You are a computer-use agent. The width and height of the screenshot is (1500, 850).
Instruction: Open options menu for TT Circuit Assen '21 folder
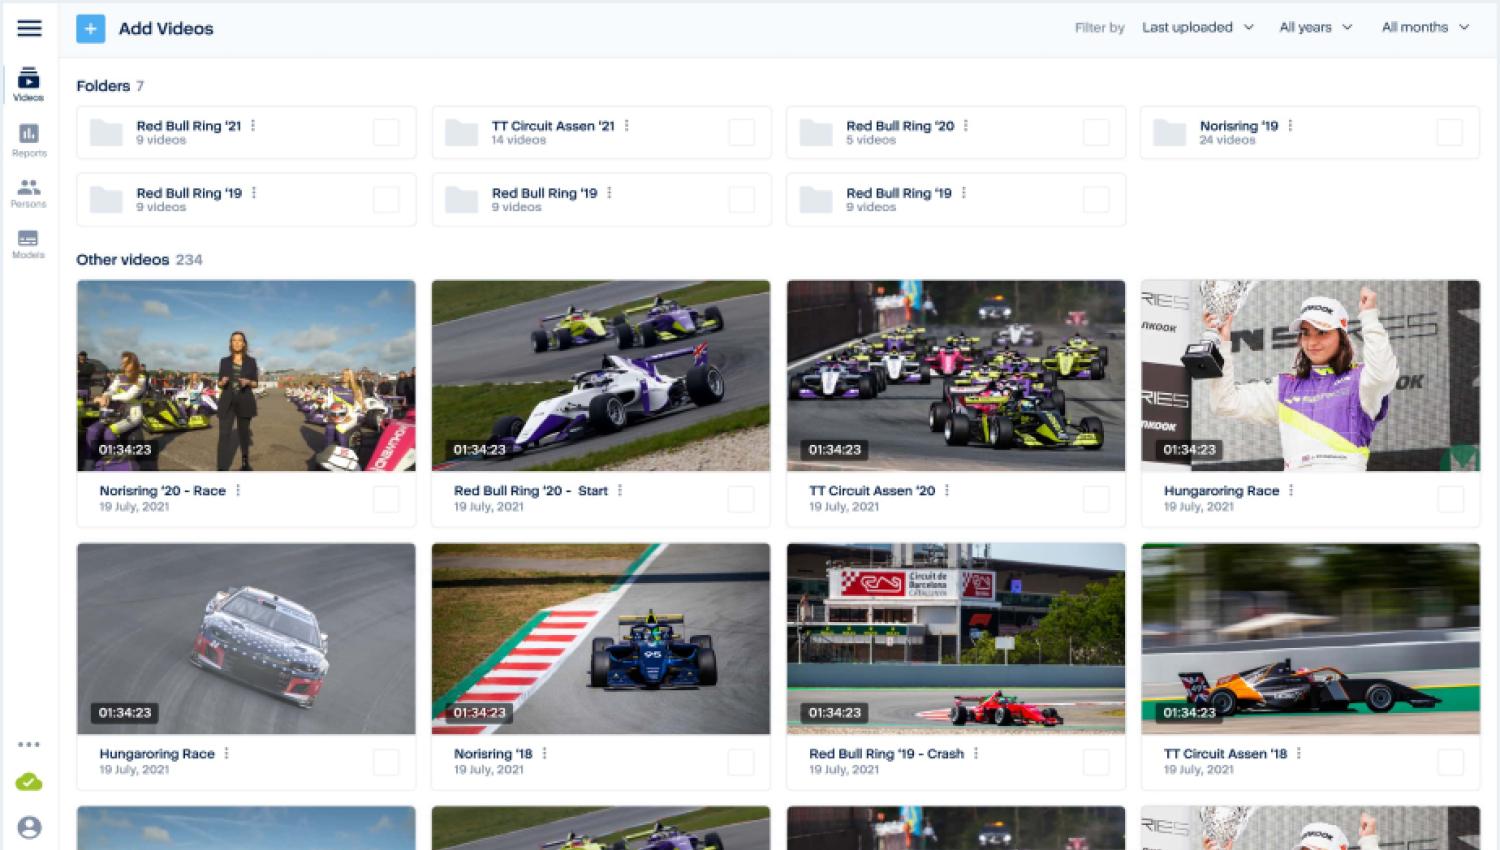(627, 126)
